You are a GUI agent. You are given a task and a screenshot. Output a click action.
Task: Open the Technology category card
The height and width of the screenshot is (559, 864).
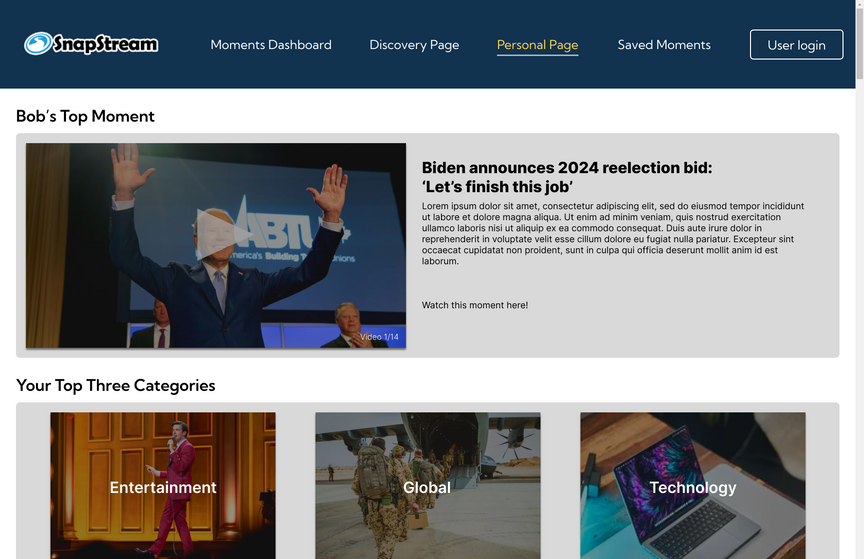click(693, 486)
